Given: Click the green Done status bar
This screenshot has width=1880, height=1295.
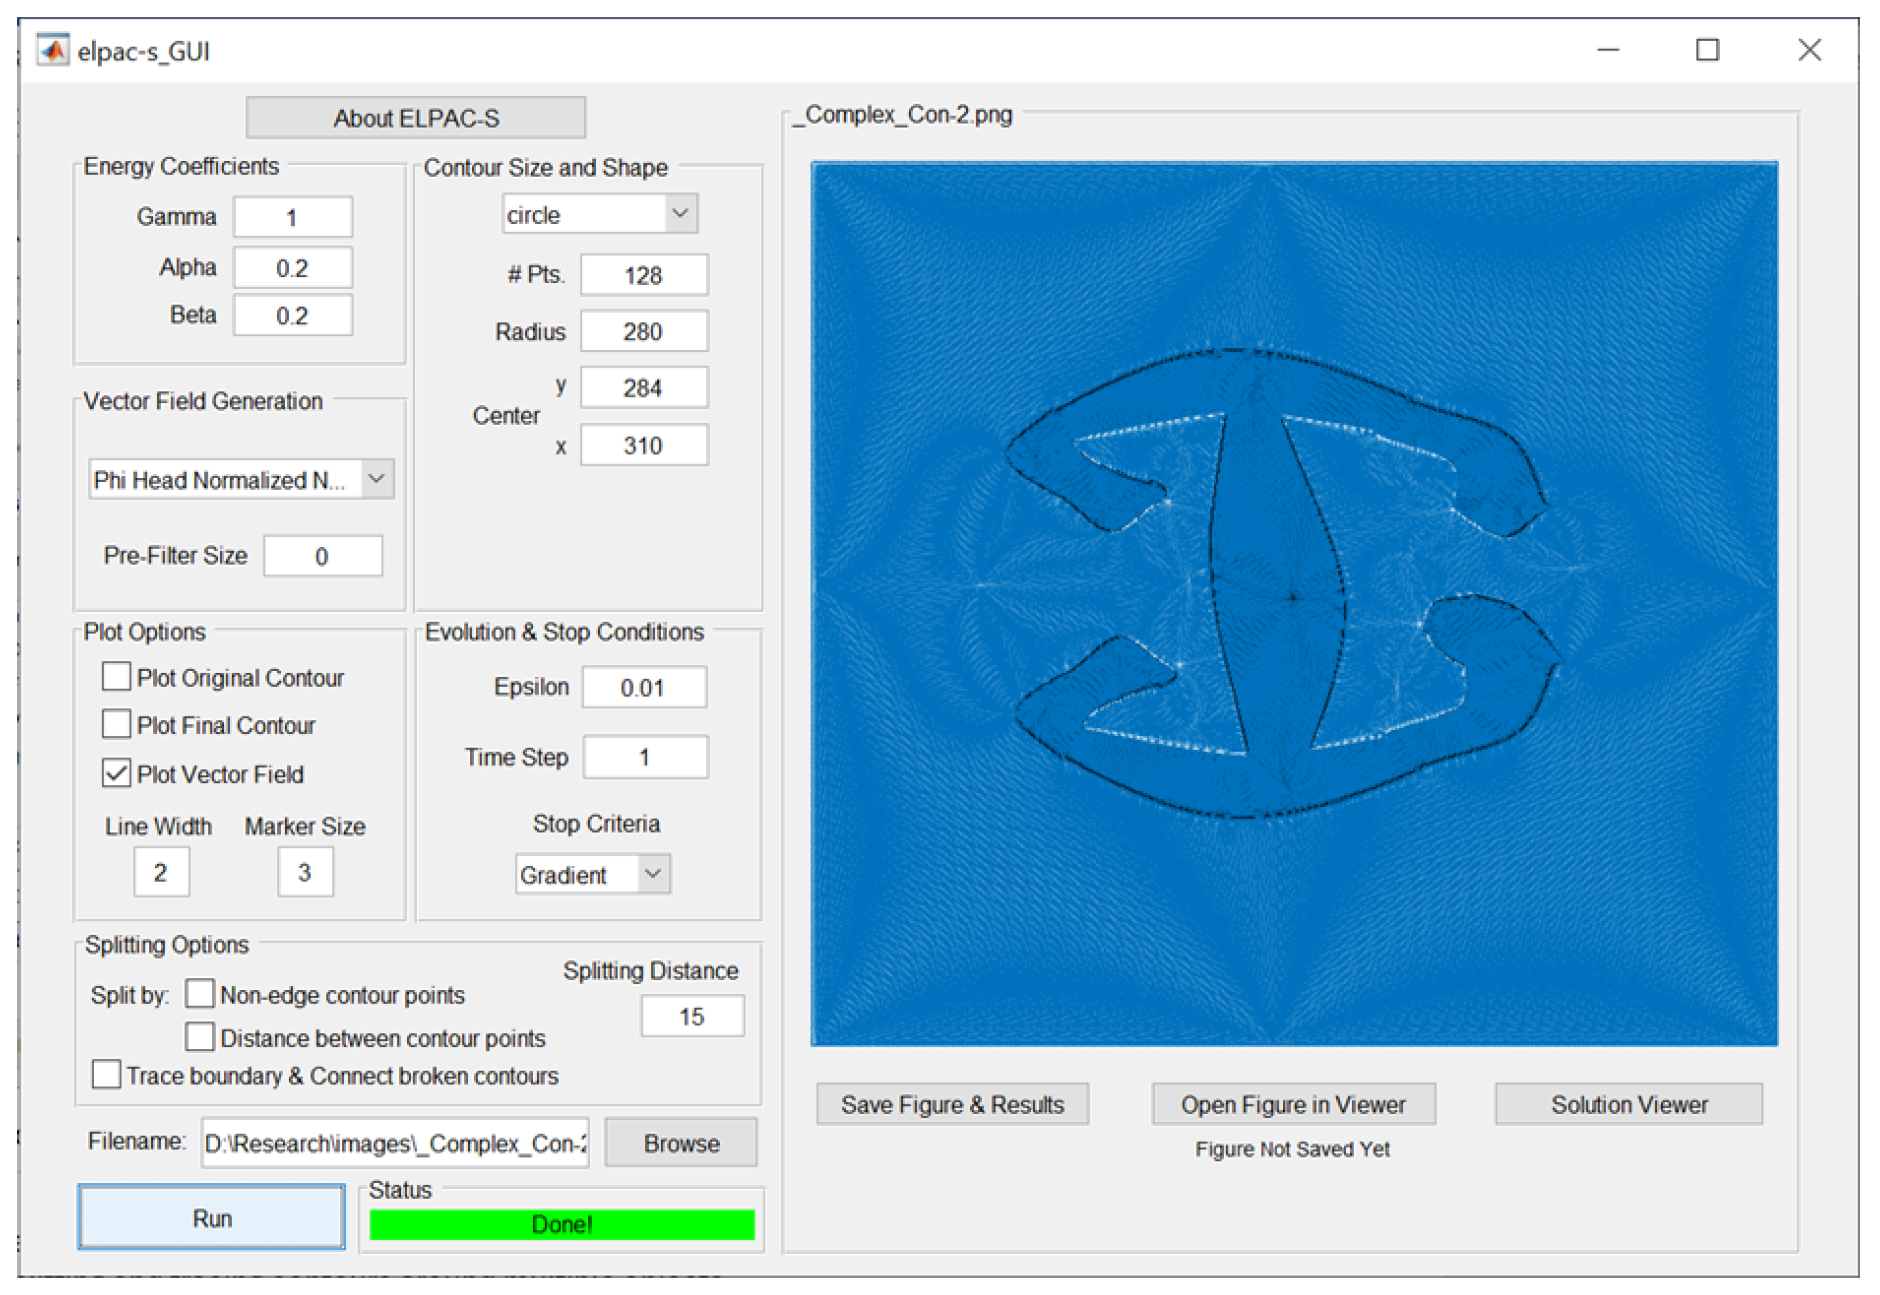Looking at the screenshot, I should pos(562,1224).
